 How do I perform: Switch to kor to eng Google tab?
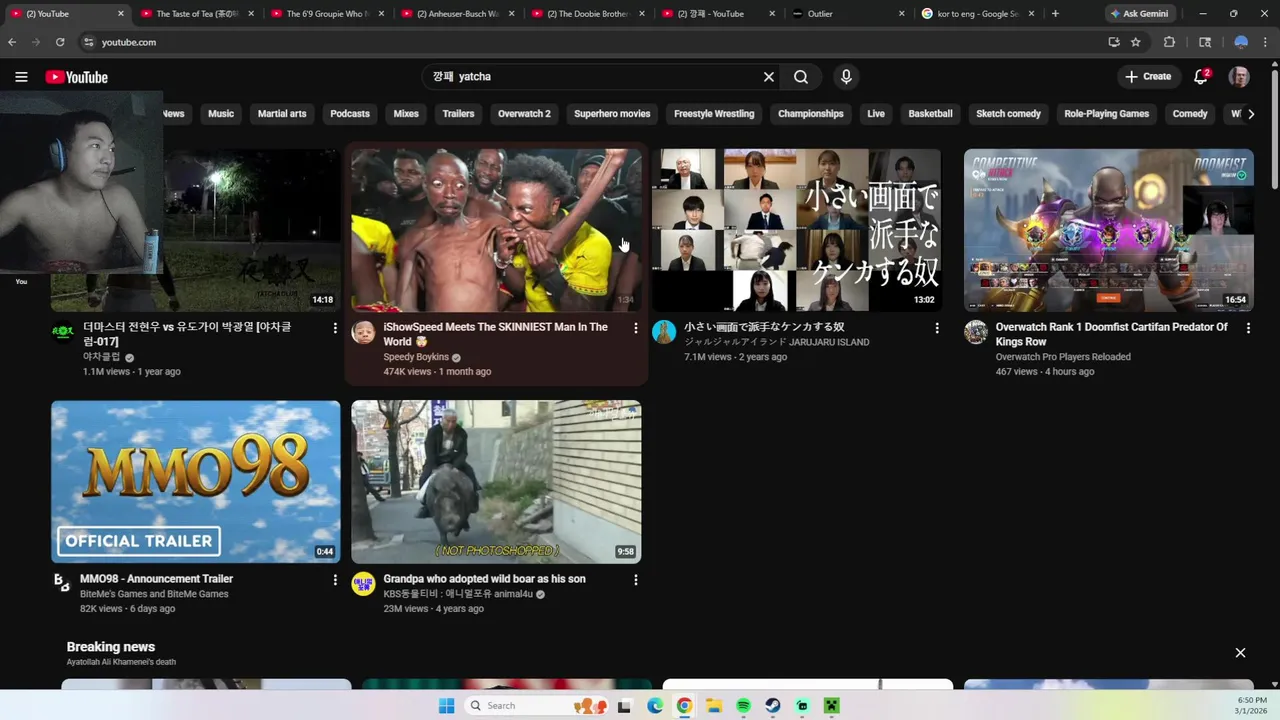978,14
